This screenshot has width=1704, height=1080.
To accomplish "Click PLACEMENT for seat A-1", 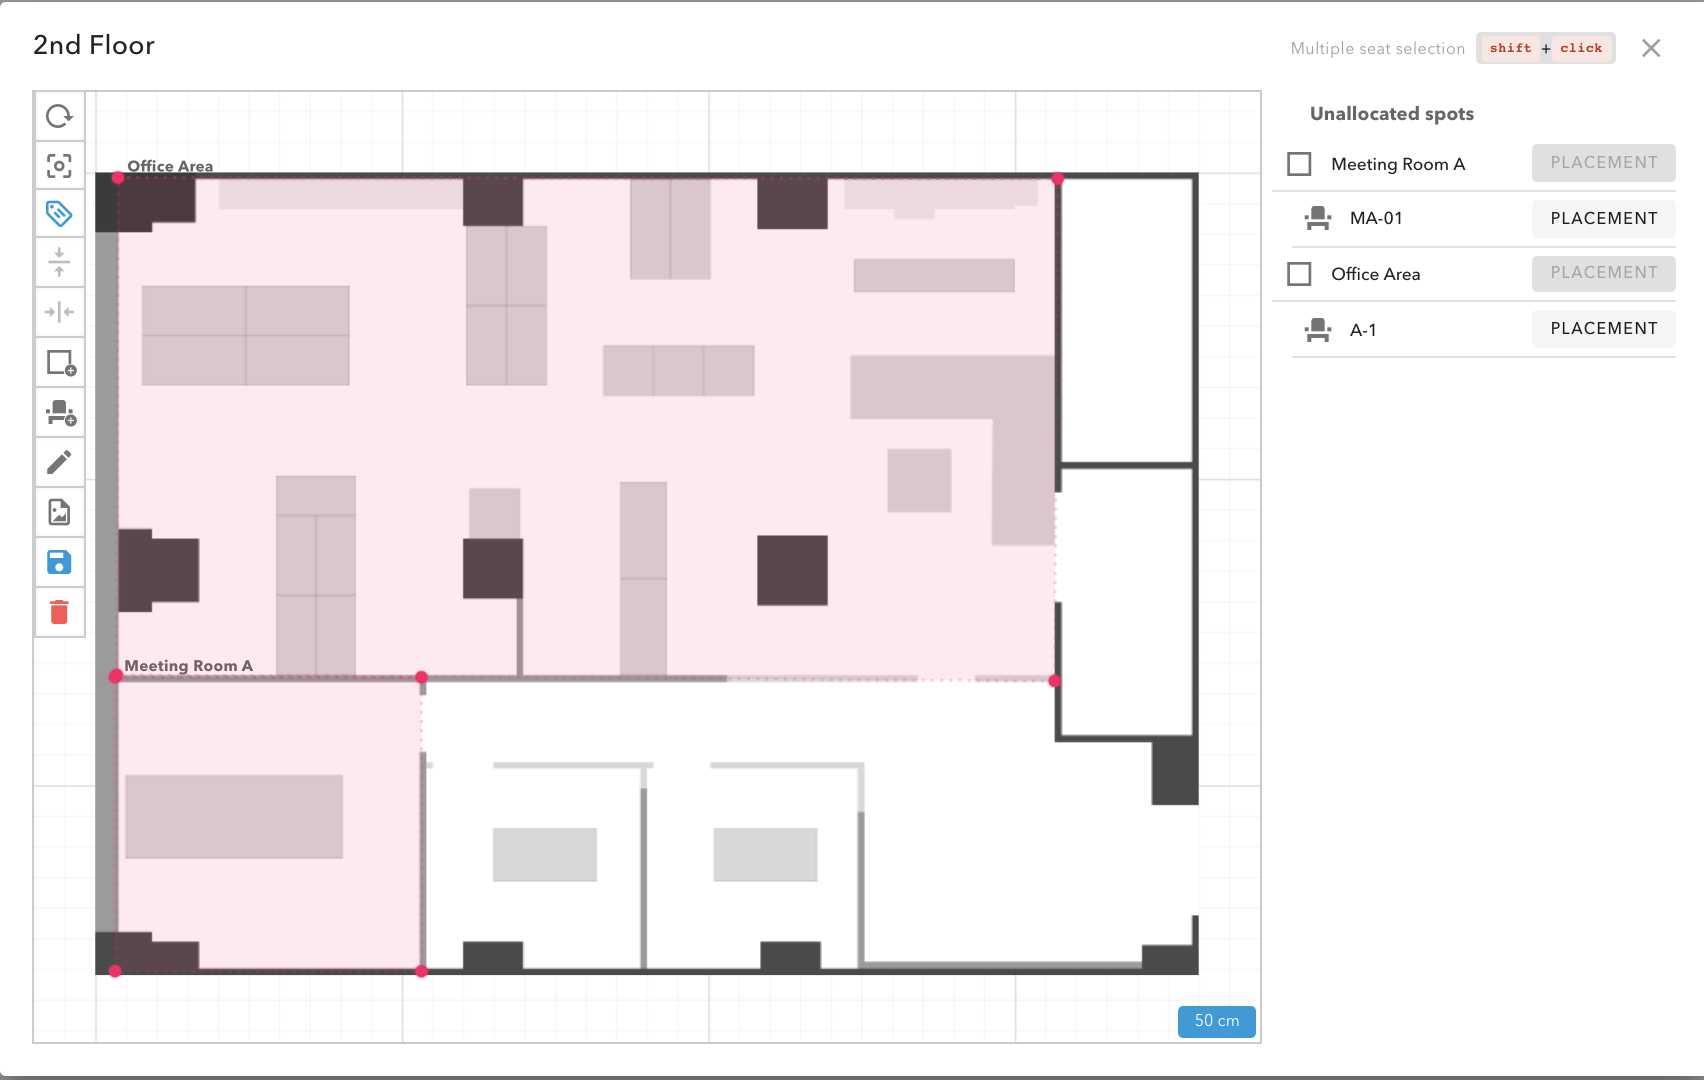I will click(x=1602, y=328).
